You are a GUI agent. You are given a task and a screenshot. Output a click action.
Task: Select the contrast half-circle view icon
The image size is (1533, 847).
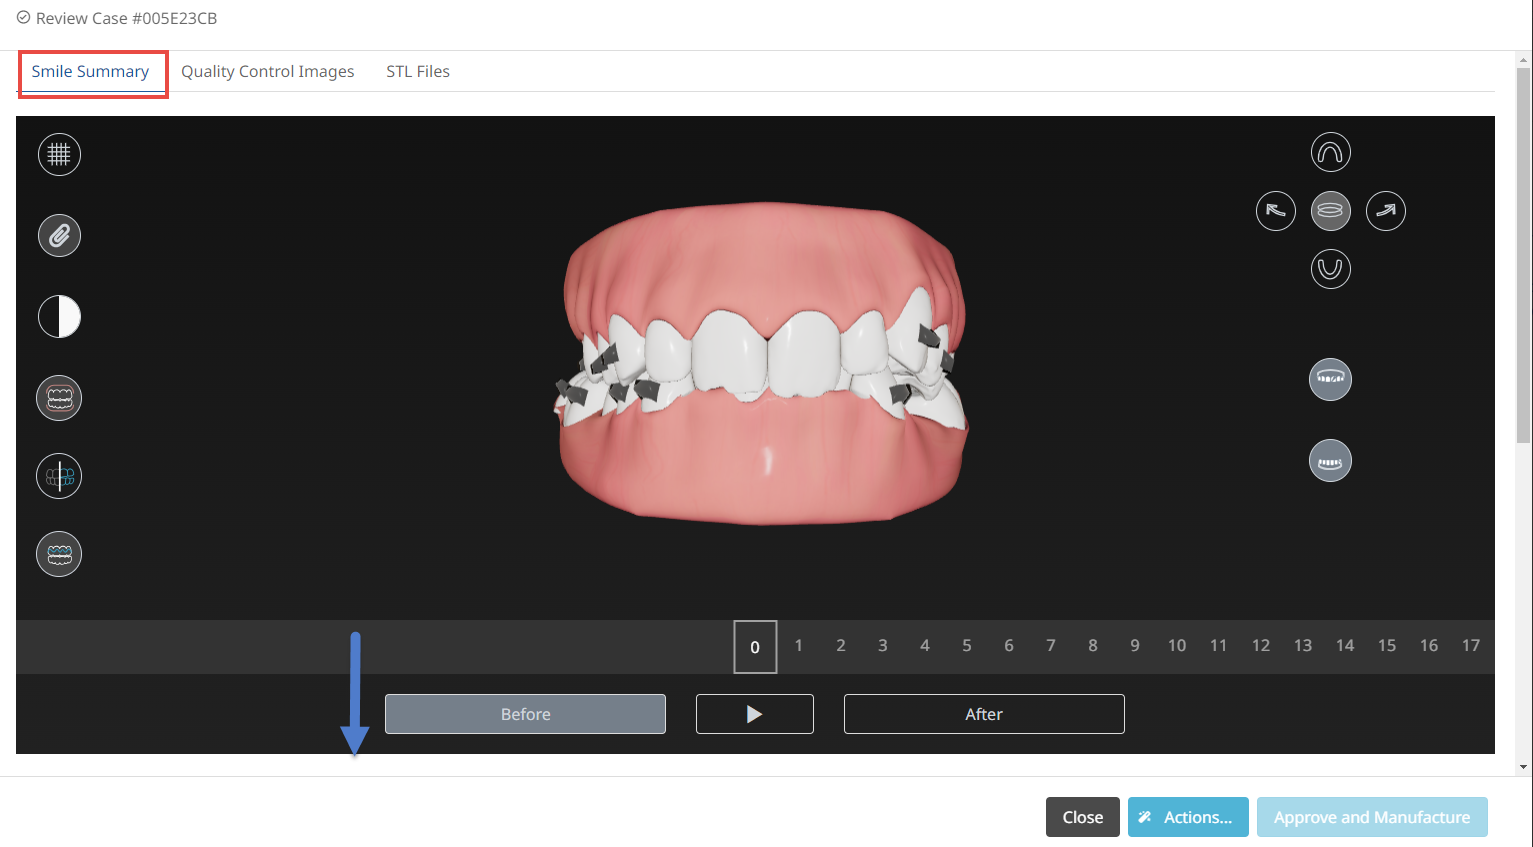(x=59, y=316)
